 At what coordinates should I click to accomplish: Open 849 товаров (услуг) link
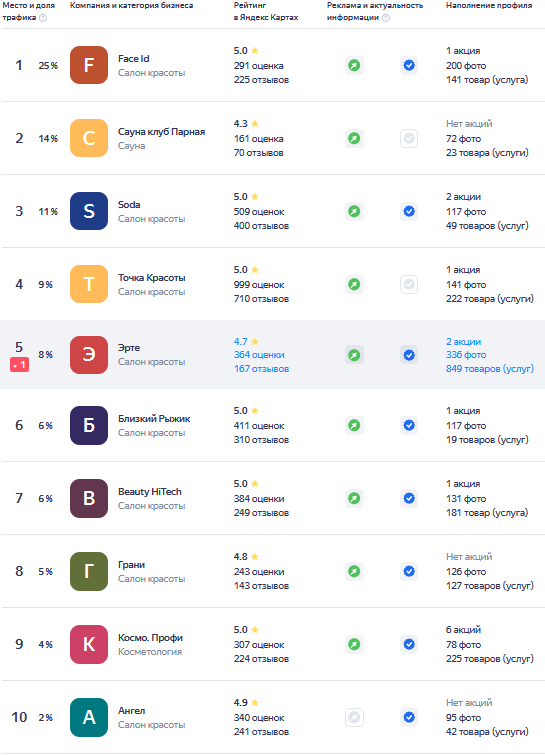point(490,369)
